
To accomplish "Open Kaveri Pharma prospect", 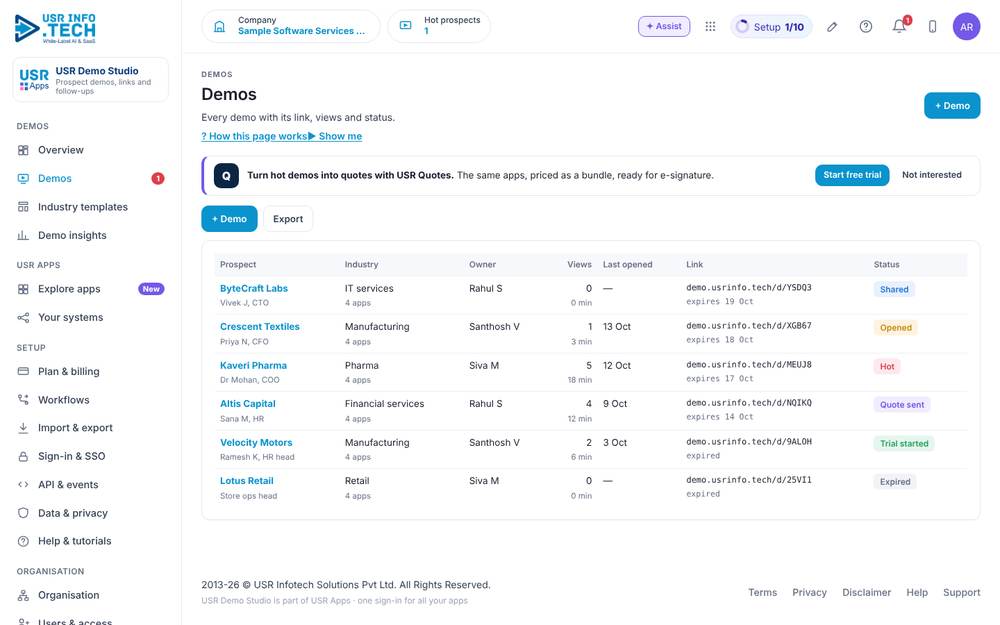I will (253, 365).
